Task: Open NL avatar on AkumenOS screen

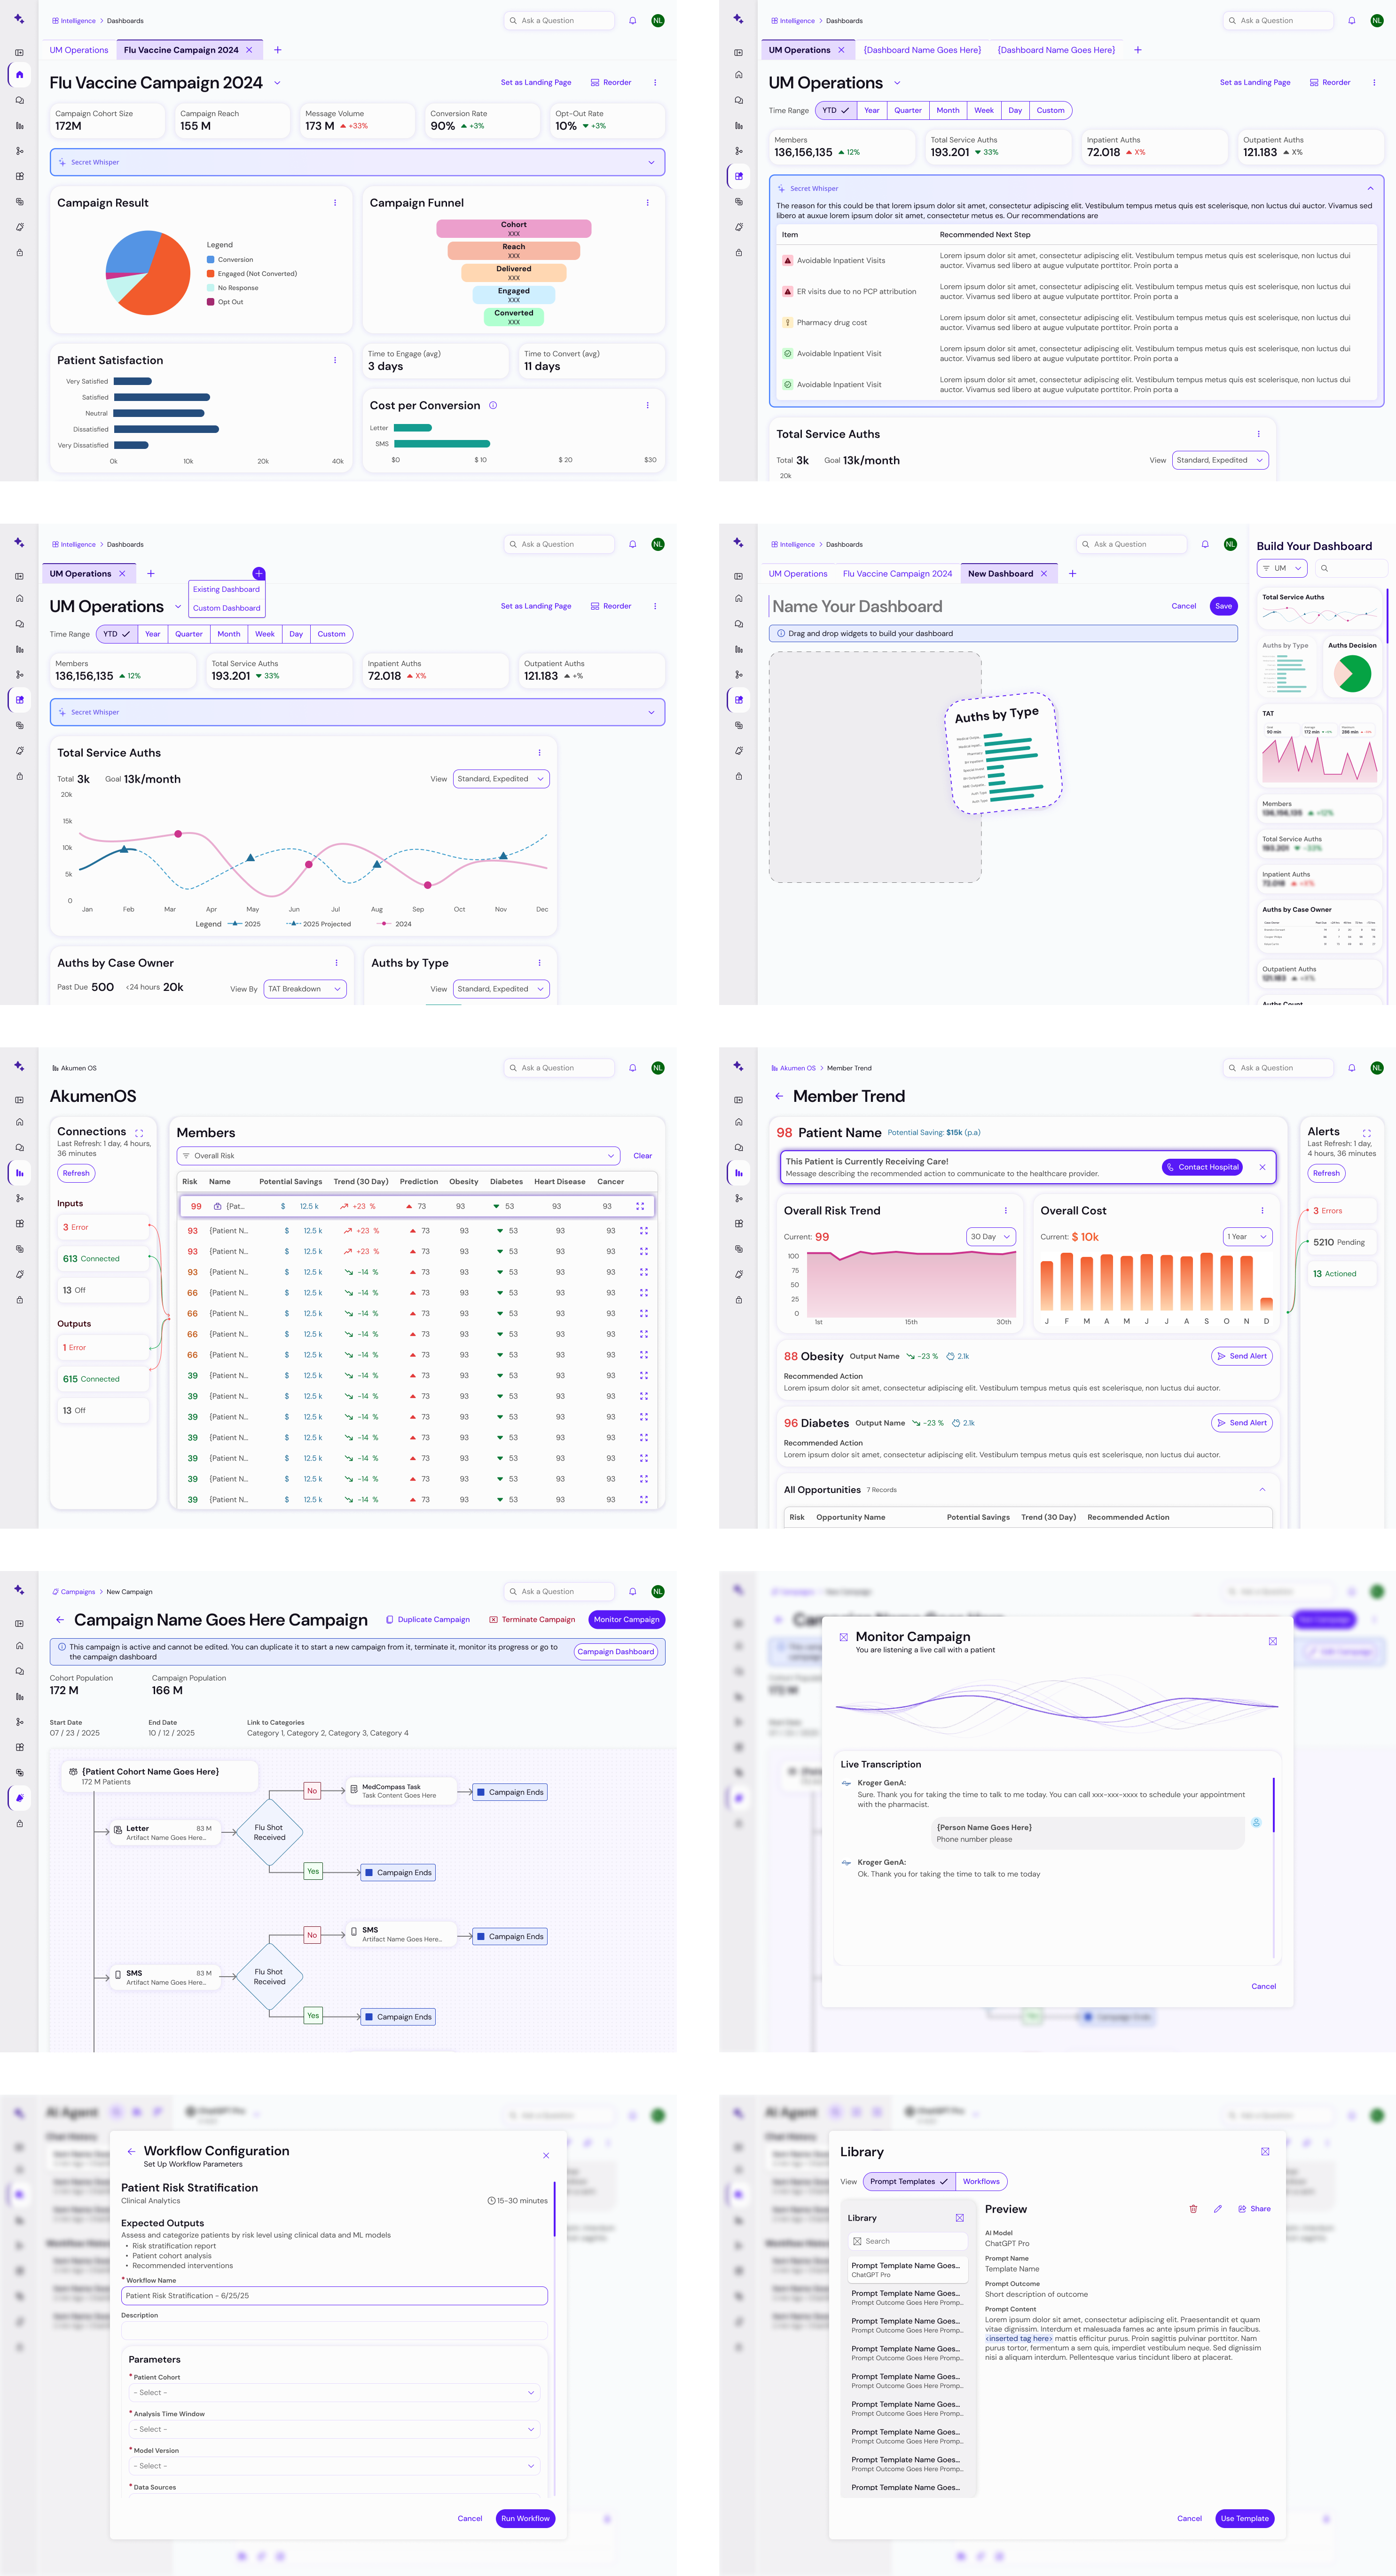Action: click(657, 1068)
